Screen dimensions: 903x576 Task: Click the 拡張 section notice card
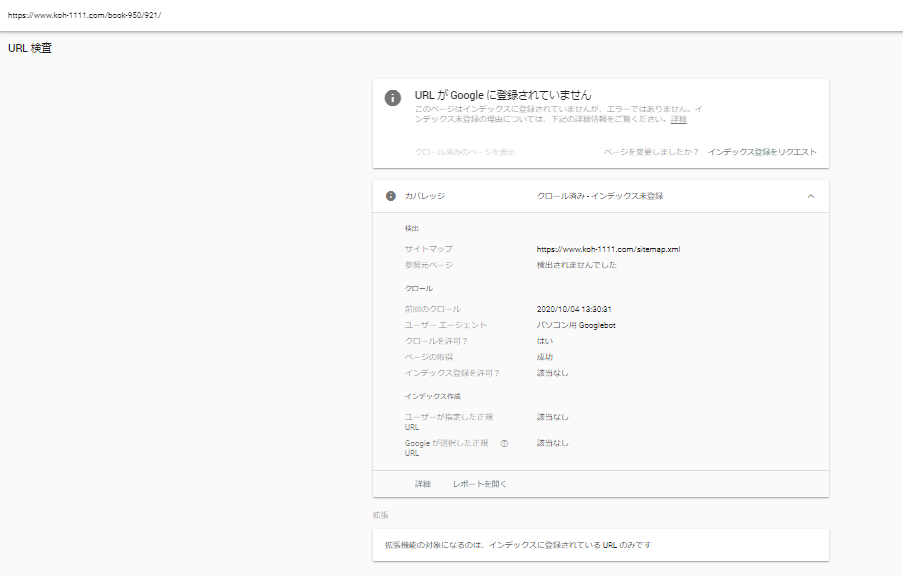601,545
